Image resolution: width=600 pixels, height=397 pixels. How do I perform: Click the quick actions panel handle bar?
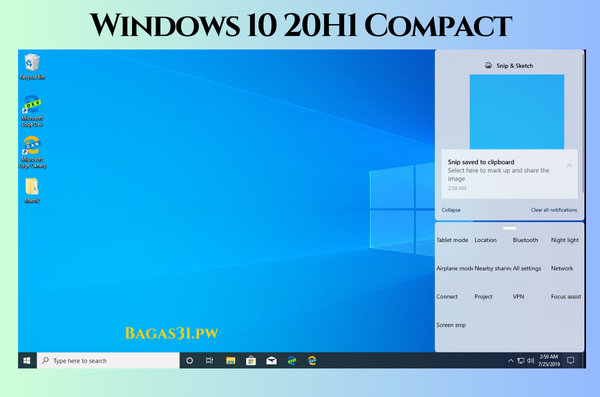(x=509, y=228)
